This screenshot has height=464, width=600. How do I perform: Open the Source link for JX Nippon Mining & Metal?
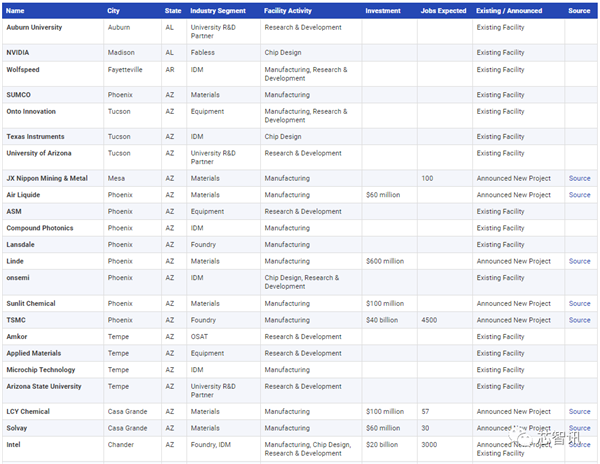coord(579,179)
